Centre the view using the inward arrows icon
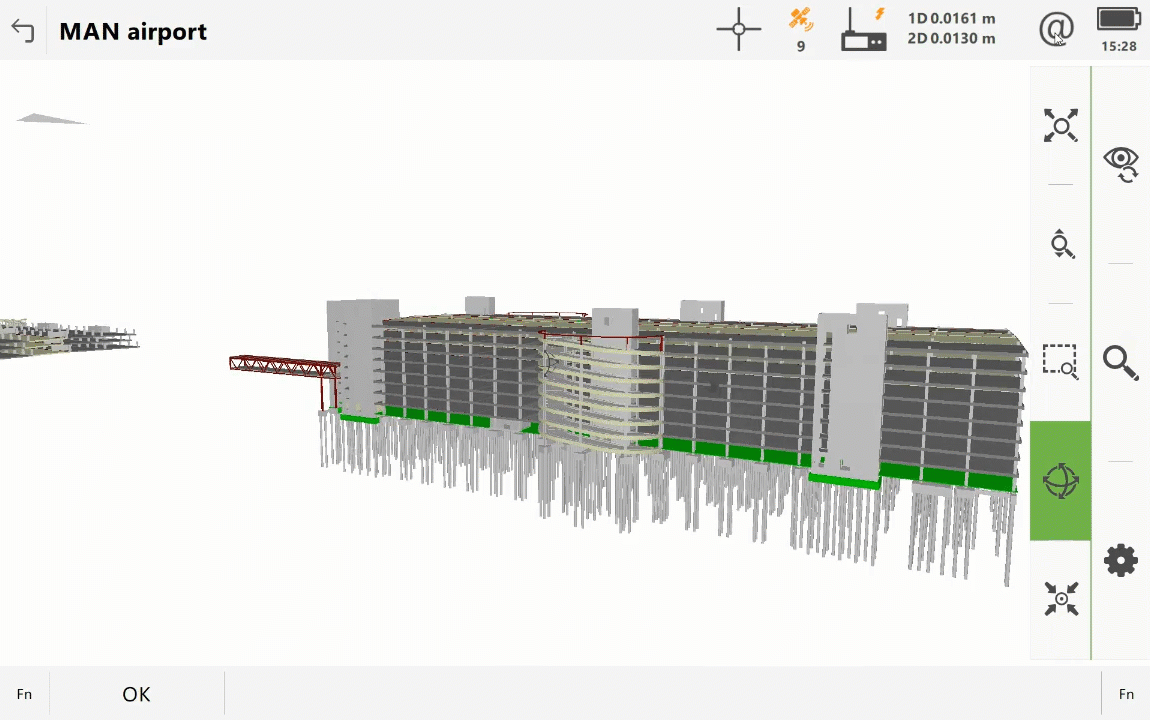 click(x=1060, y=599)
